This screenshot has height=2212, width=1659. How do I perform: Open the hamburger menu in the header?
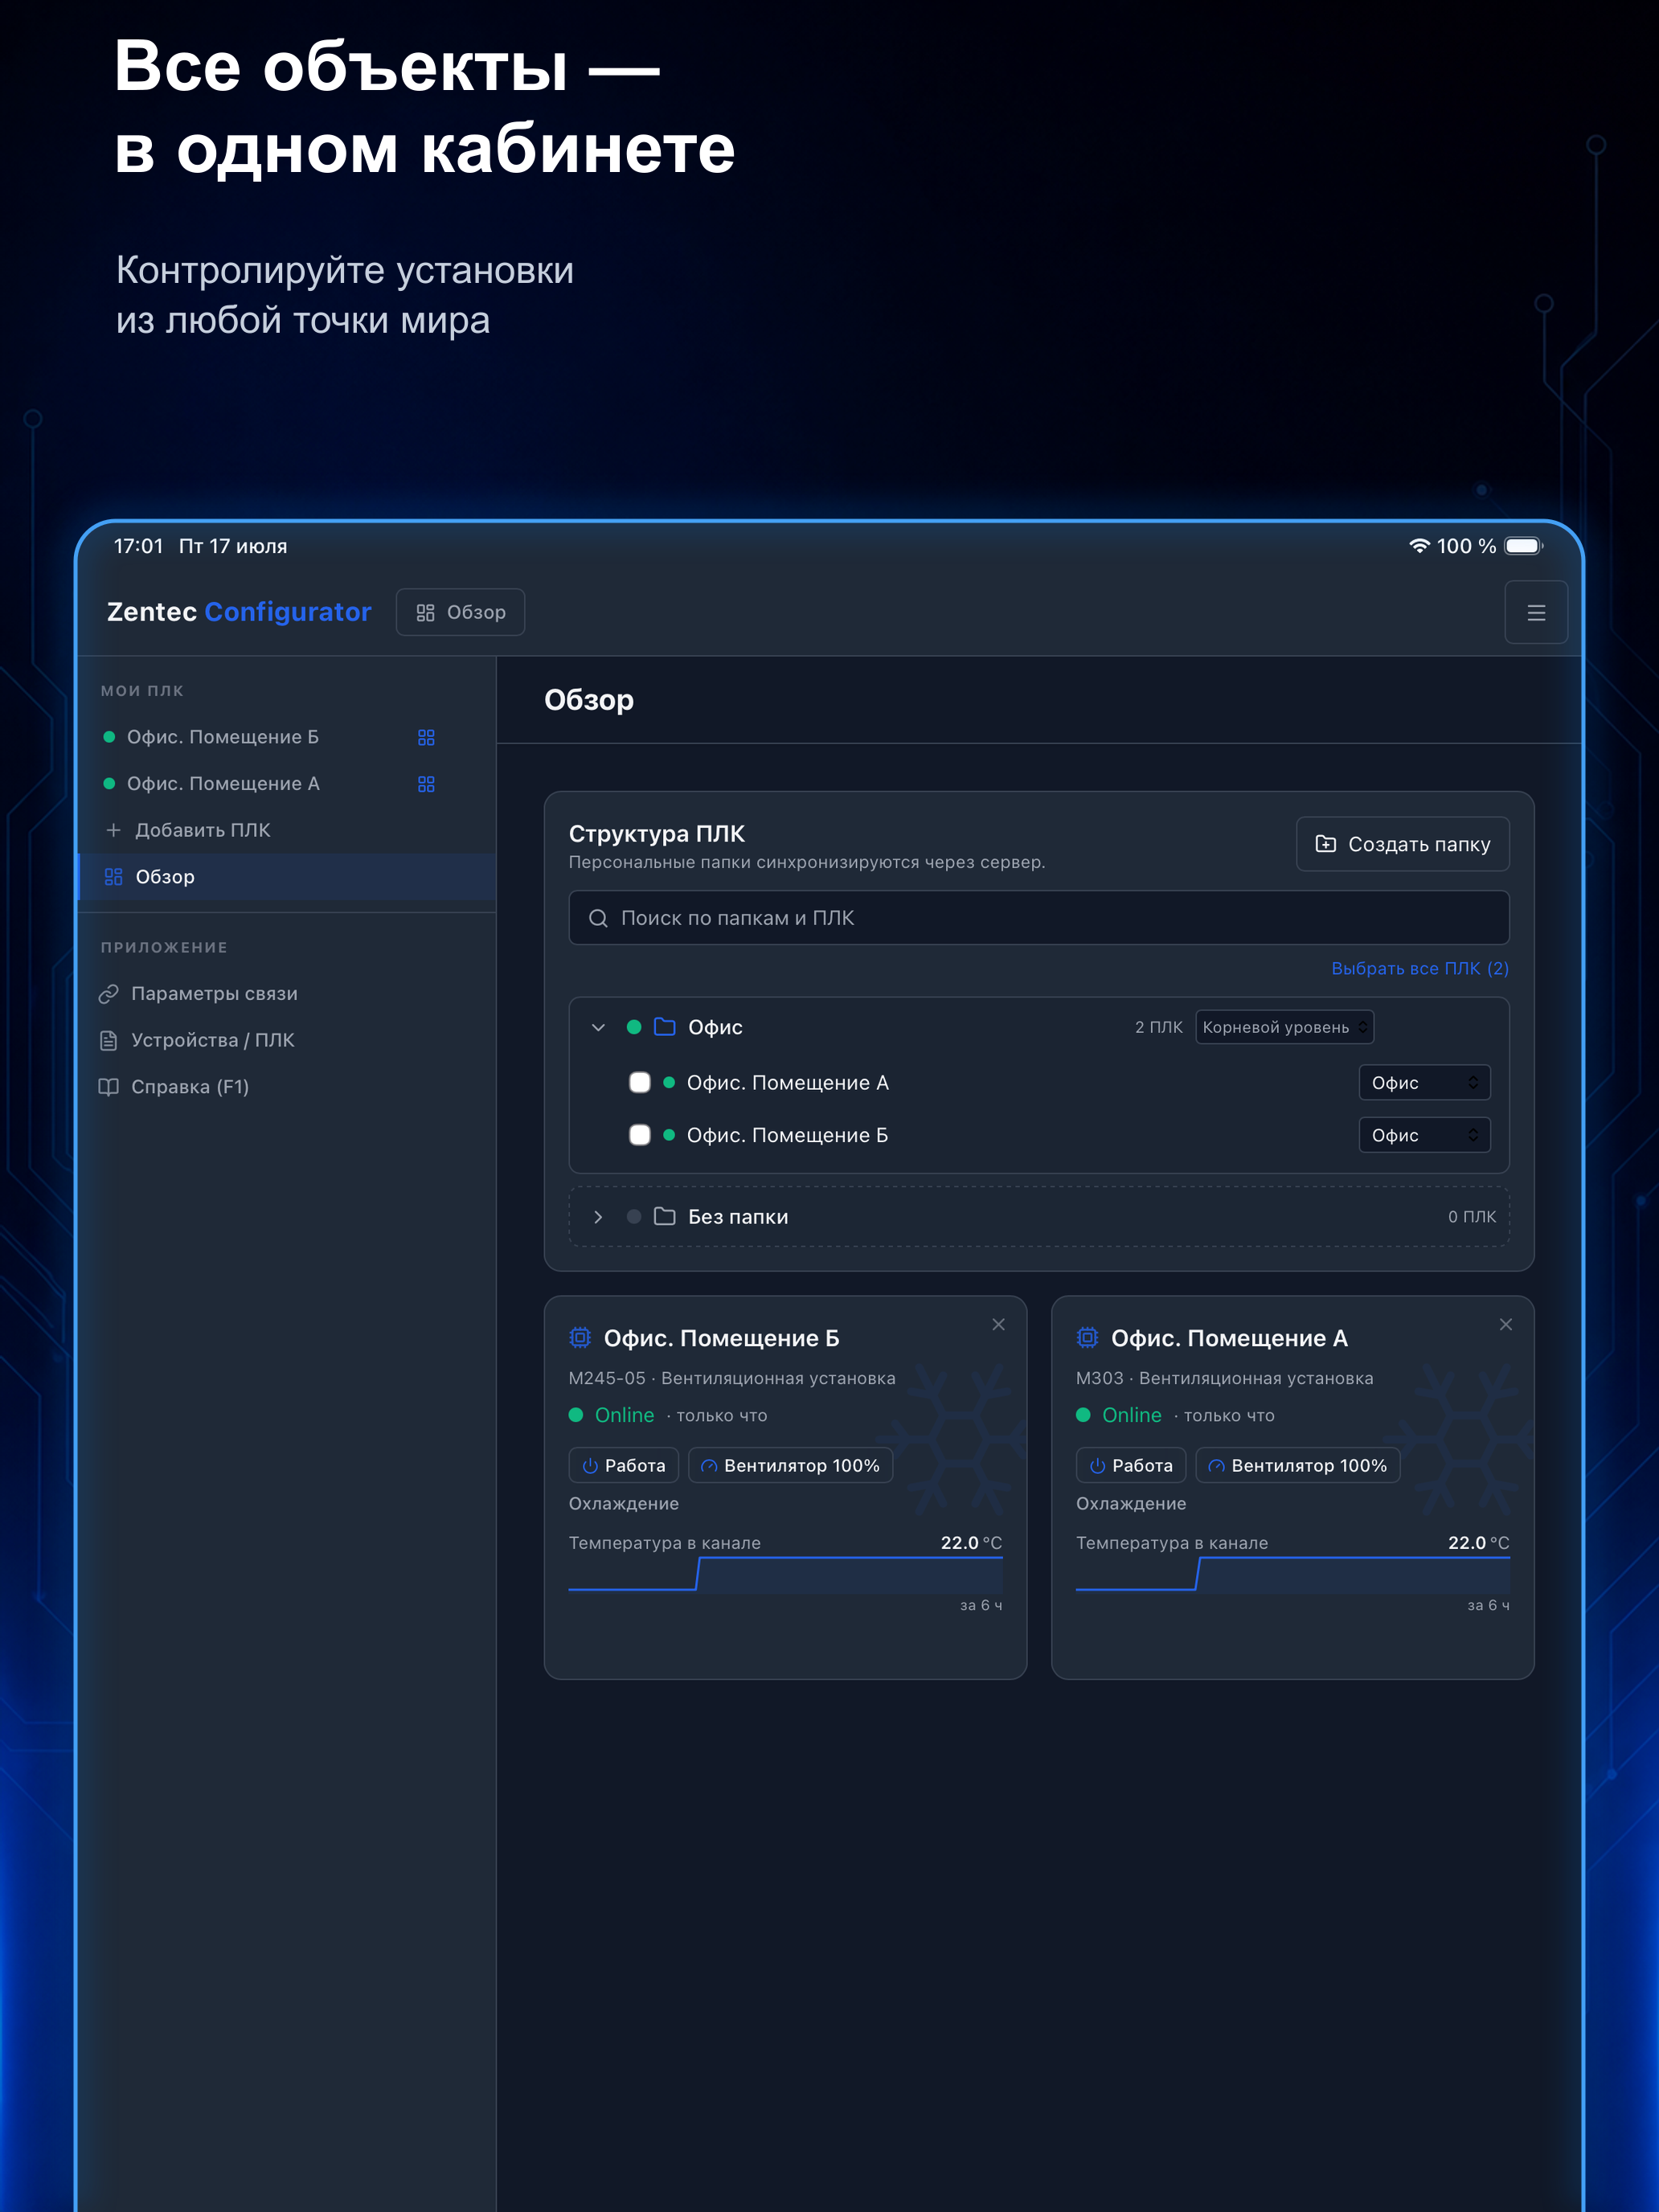pos(1536,612)
